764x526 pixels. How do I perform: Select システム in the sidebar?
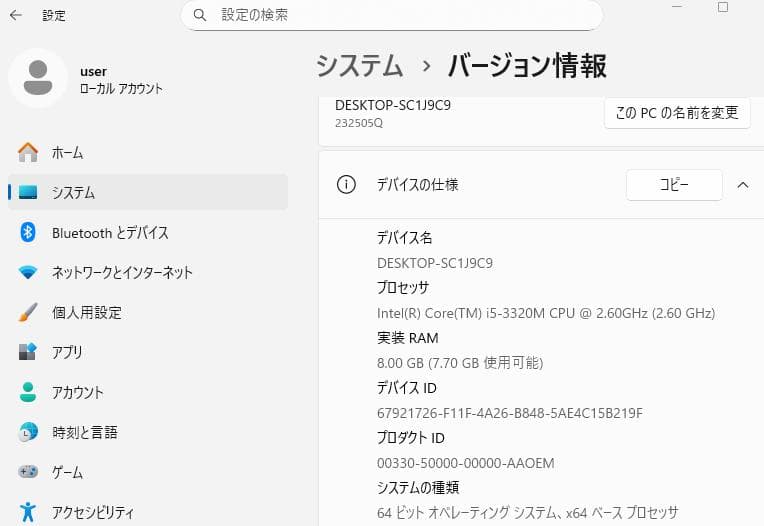coord(148,192)
